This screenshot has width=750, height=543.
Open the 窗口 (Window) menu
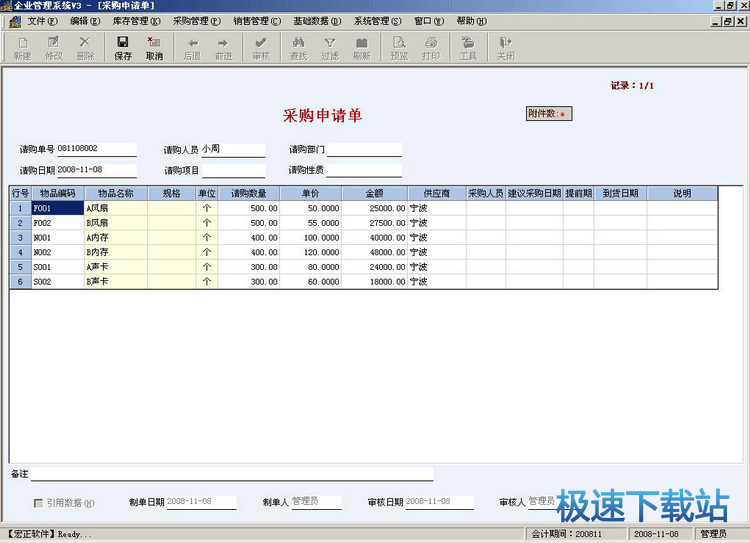429,21
